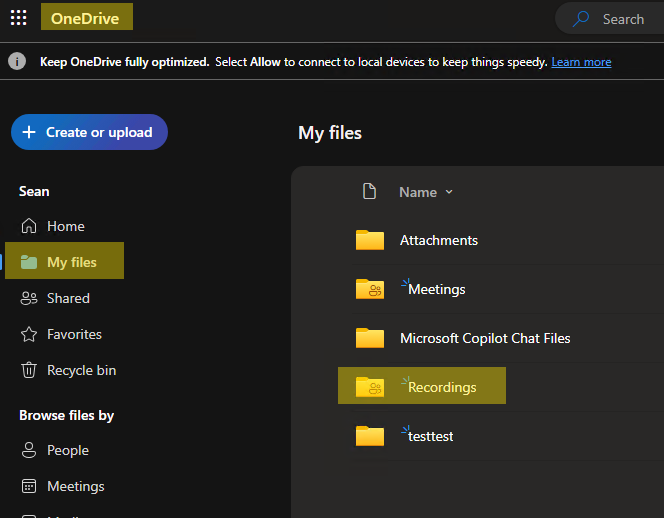
Task: Follow the Learn more link
Action: click(x=581, y=62)
